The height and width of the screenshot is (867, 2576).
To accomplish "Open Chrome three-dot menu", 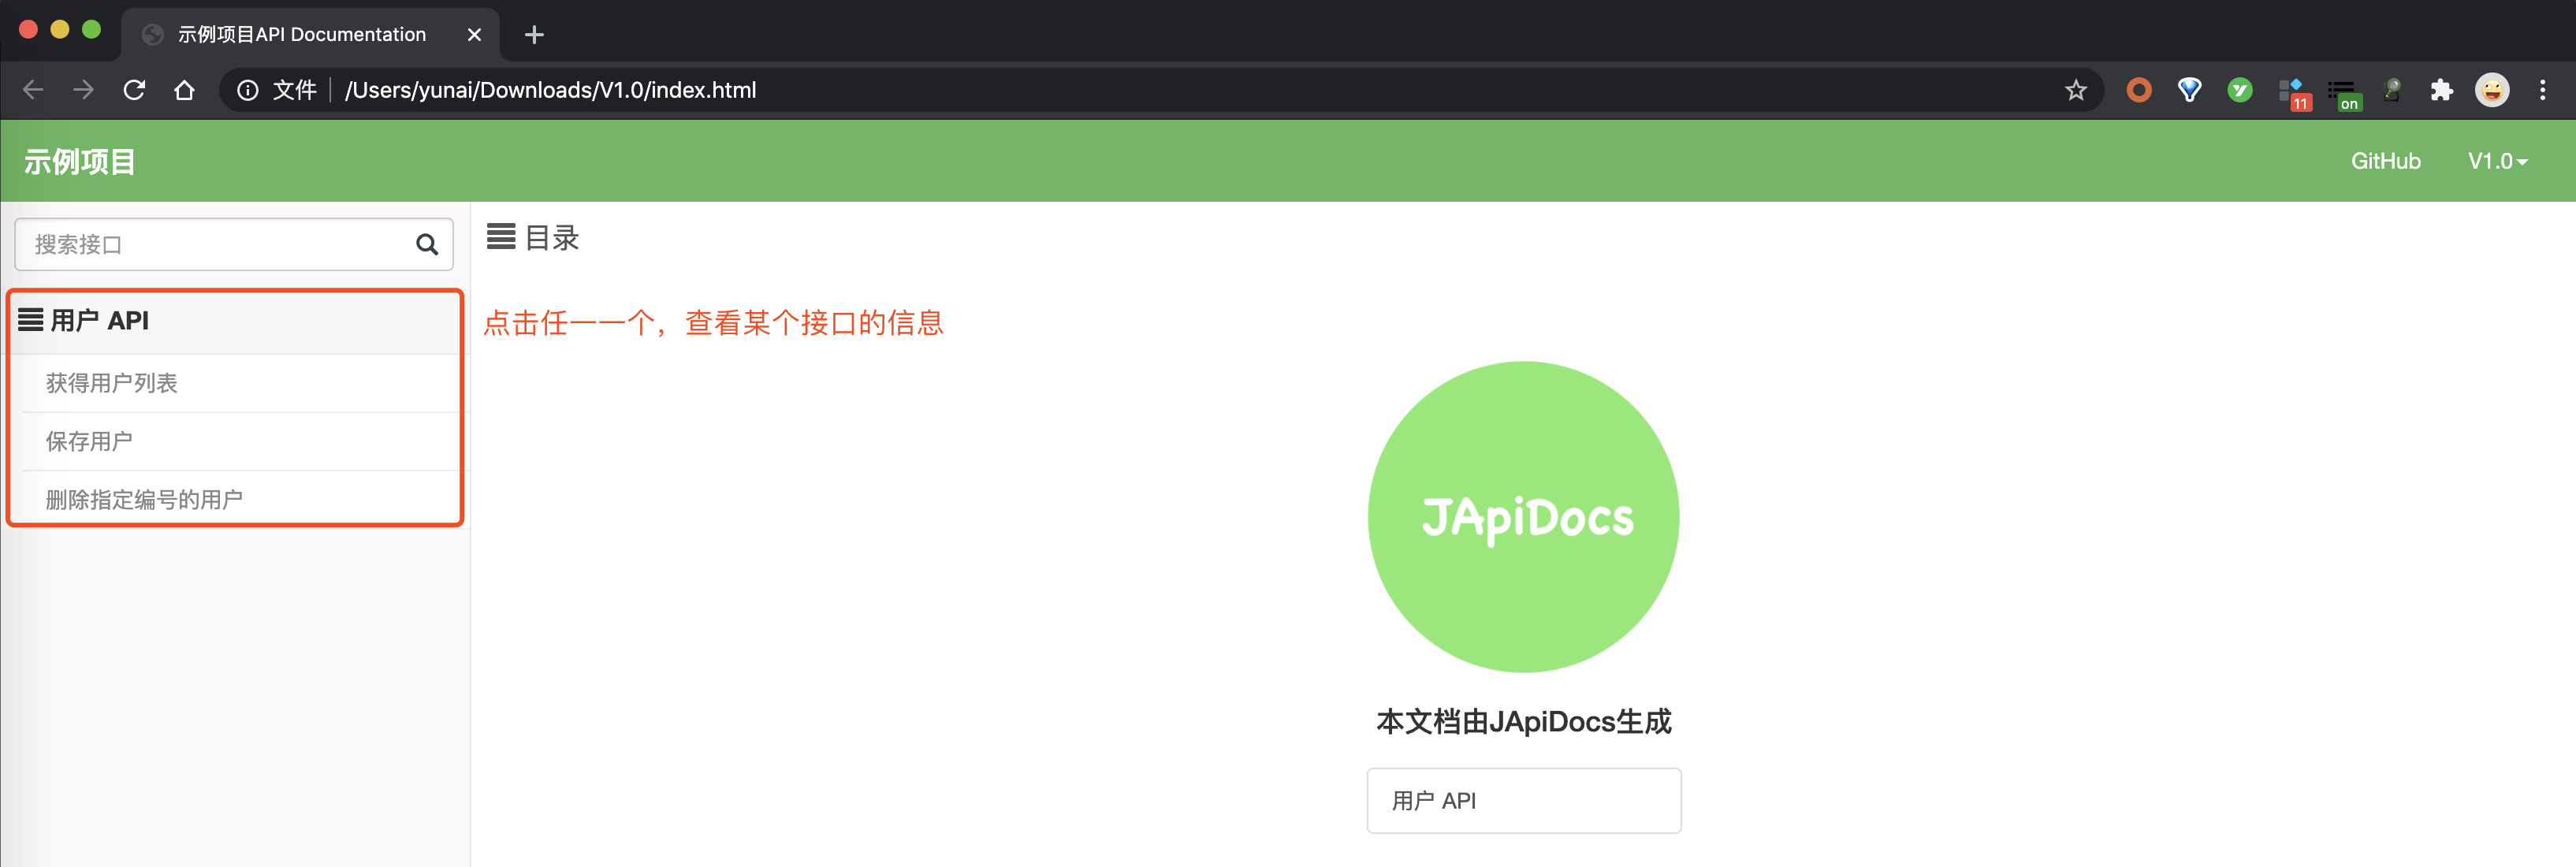I will (x=2542, y=90).
